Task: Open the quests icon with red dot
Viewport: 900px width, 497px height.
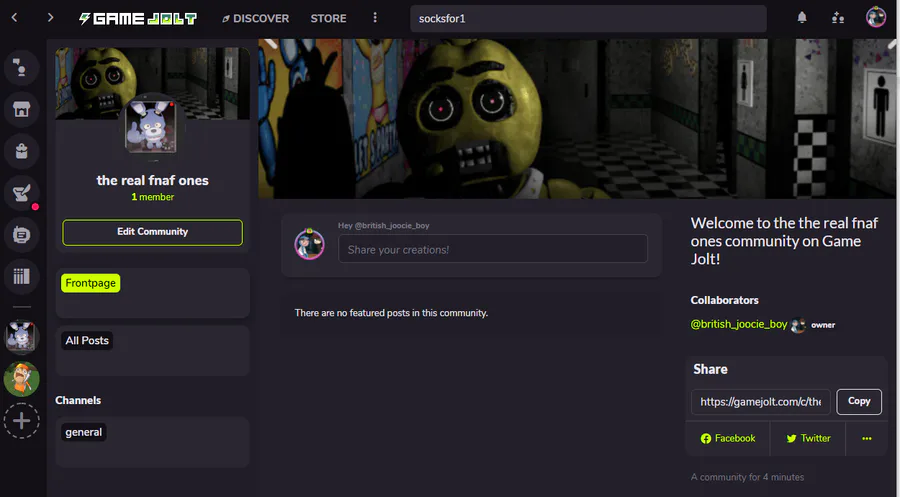Action: click(x=21, y=193)
